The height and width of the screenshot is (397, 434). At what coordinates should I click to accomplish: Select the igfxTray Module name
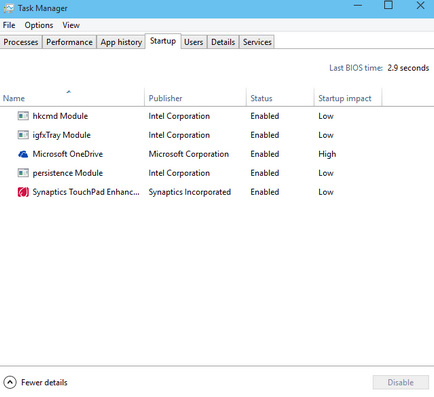(x=62, y=135)
